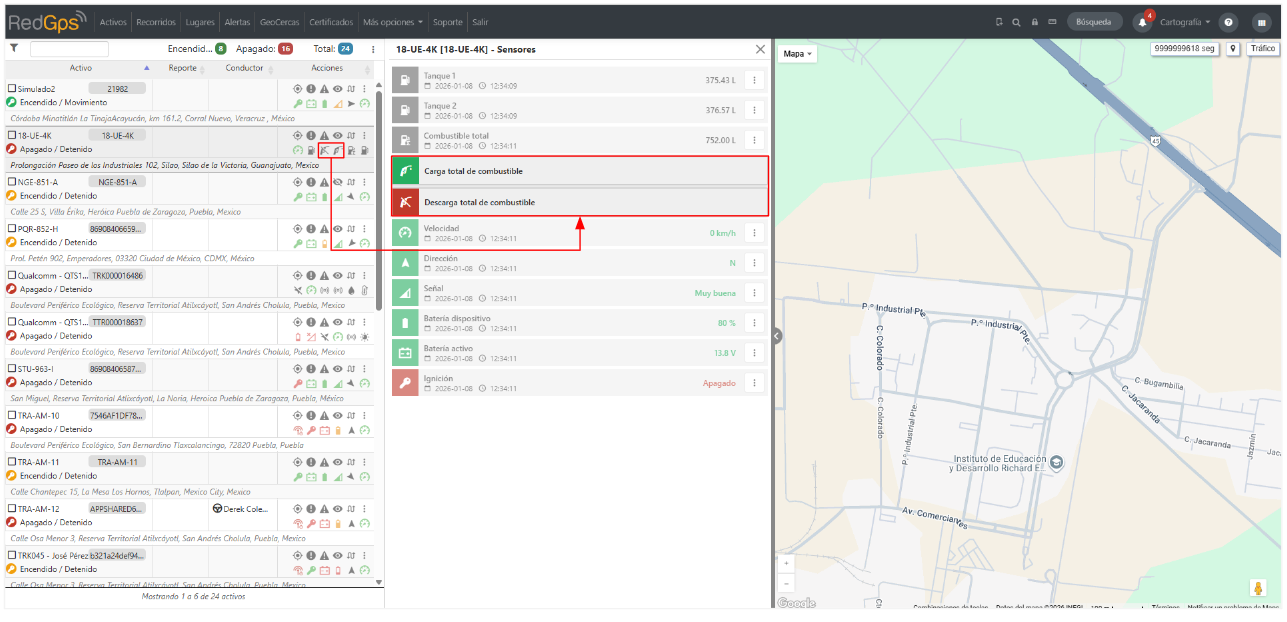This screenshot has height=622, width=1287.
Task: Click the Tanque 1 fuel sensor icon
Action: 405,80
